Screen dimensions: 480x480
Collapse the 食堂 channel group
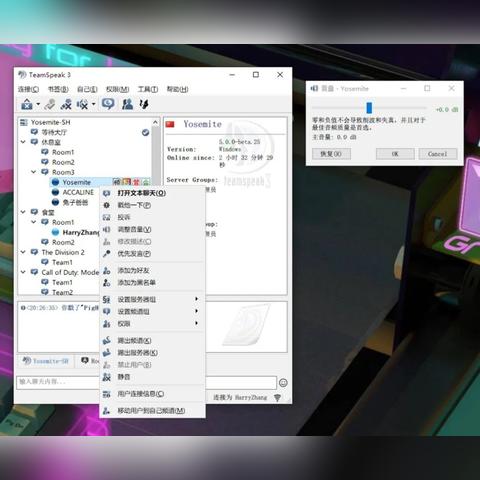23,212
